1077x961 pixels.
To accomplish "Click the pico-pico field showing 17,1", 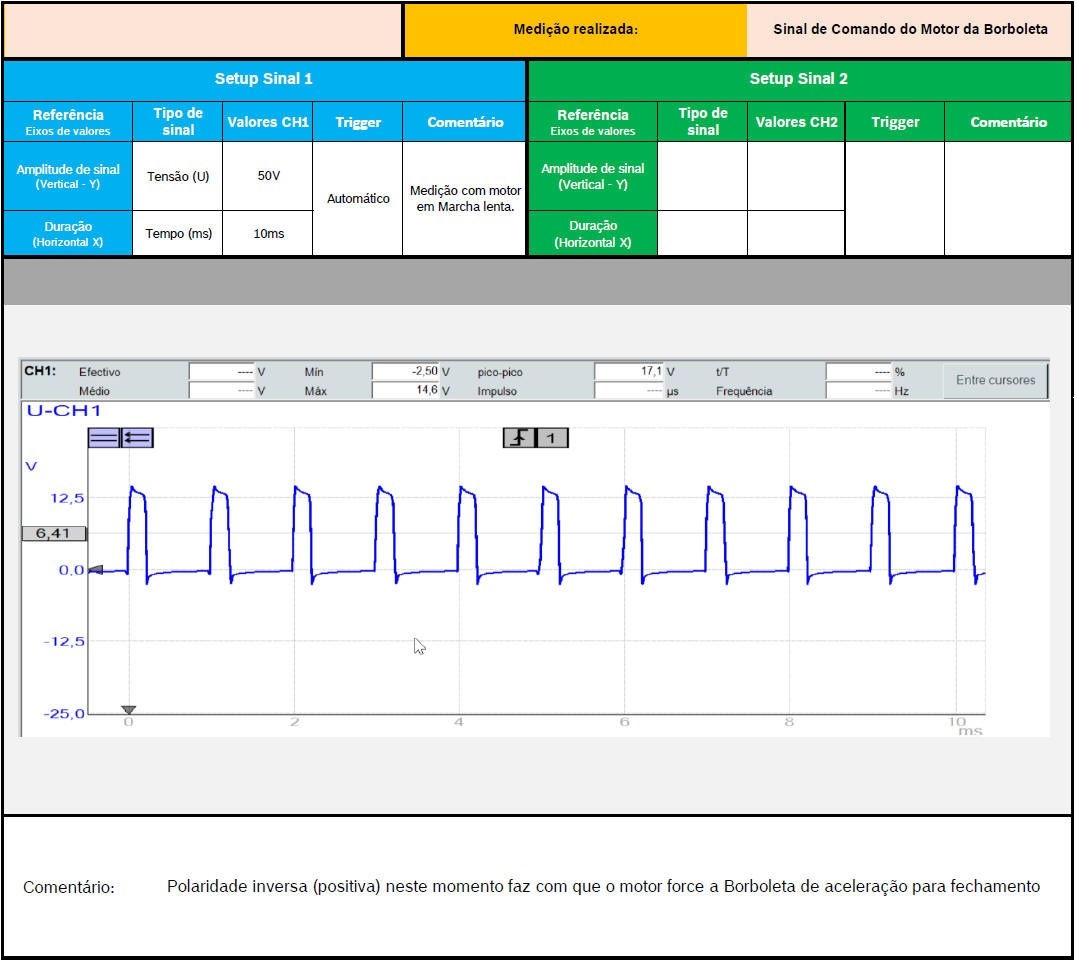I will [x=629, y=372].
